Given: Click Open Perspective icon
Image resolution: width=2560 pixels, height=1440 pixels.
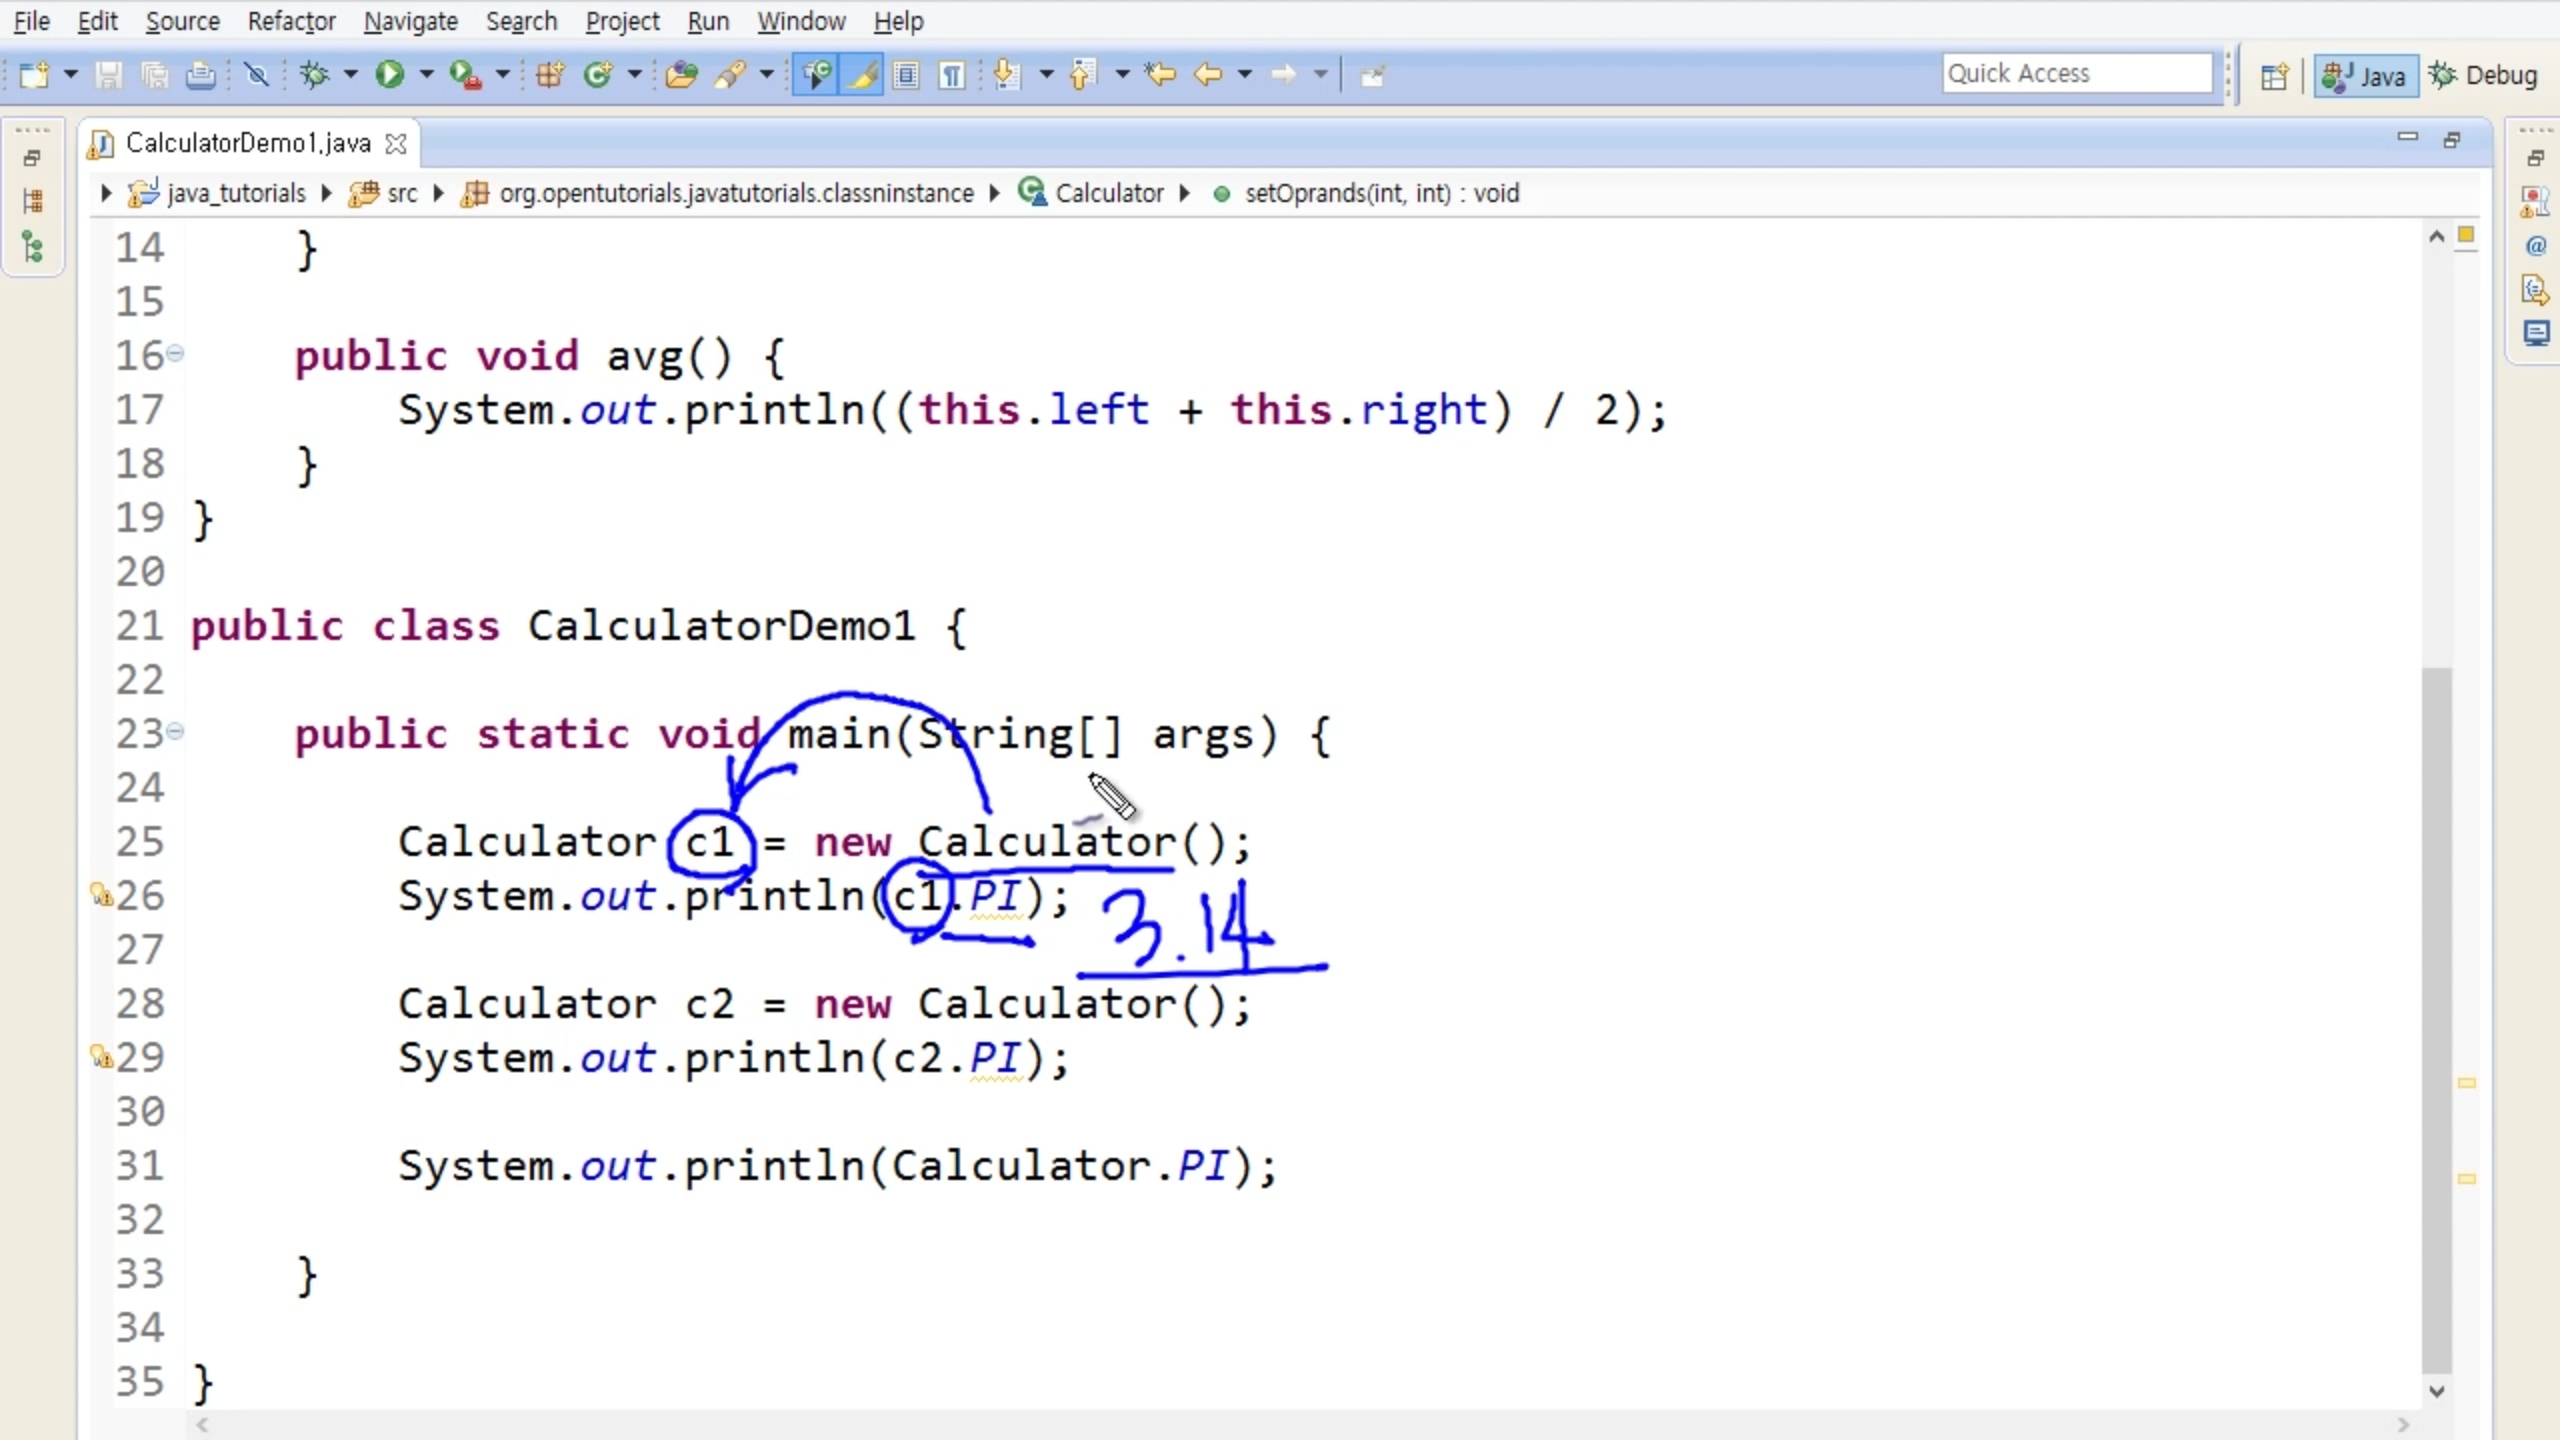Looking at the screenshot, I should click(2273, 76).
